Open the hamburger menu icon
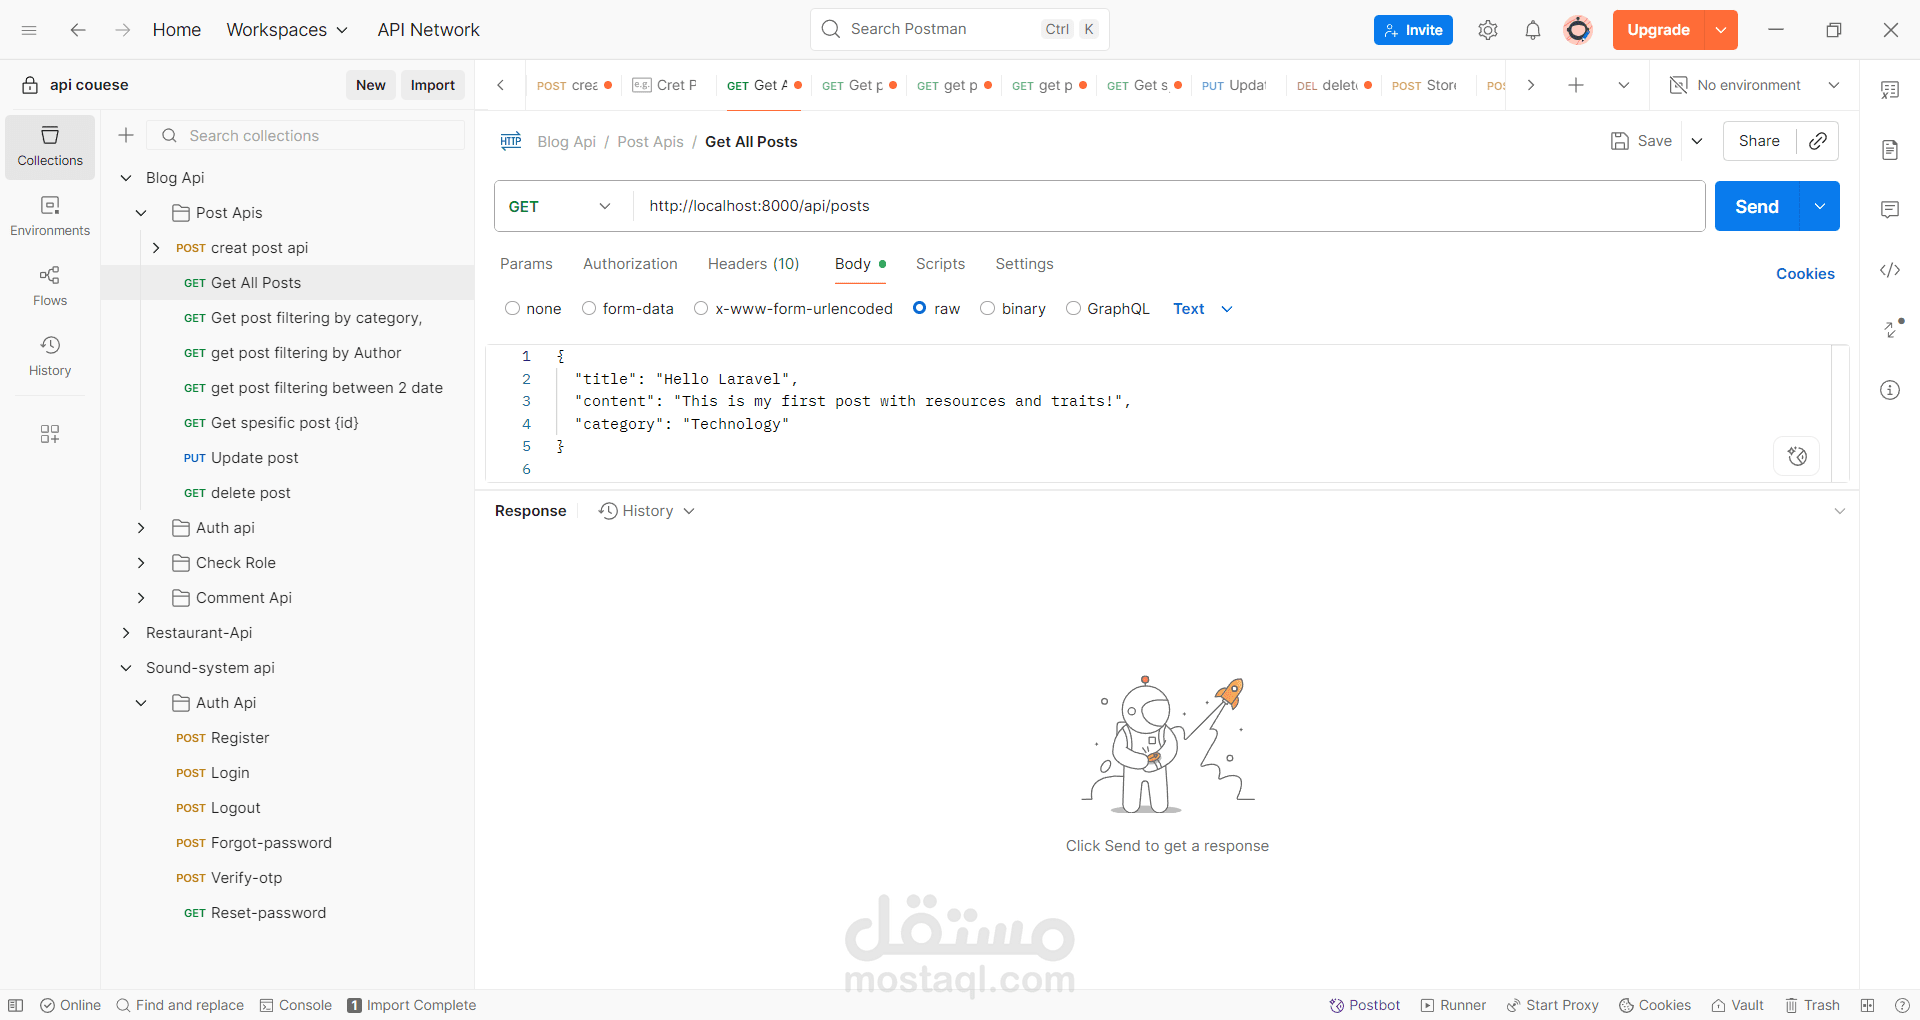 coord(29,30)
